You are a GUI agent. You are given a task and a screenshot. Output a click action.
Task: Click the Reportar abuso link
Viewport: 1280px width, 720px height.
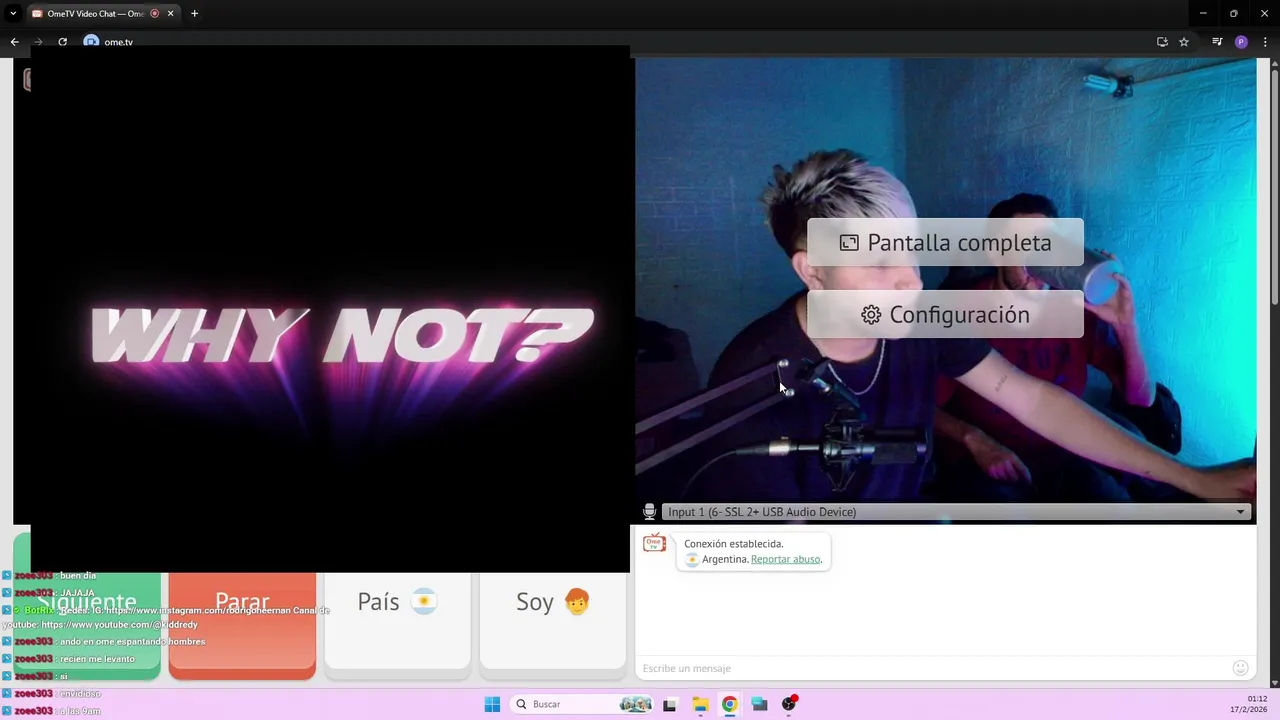(x=785, y=559)
